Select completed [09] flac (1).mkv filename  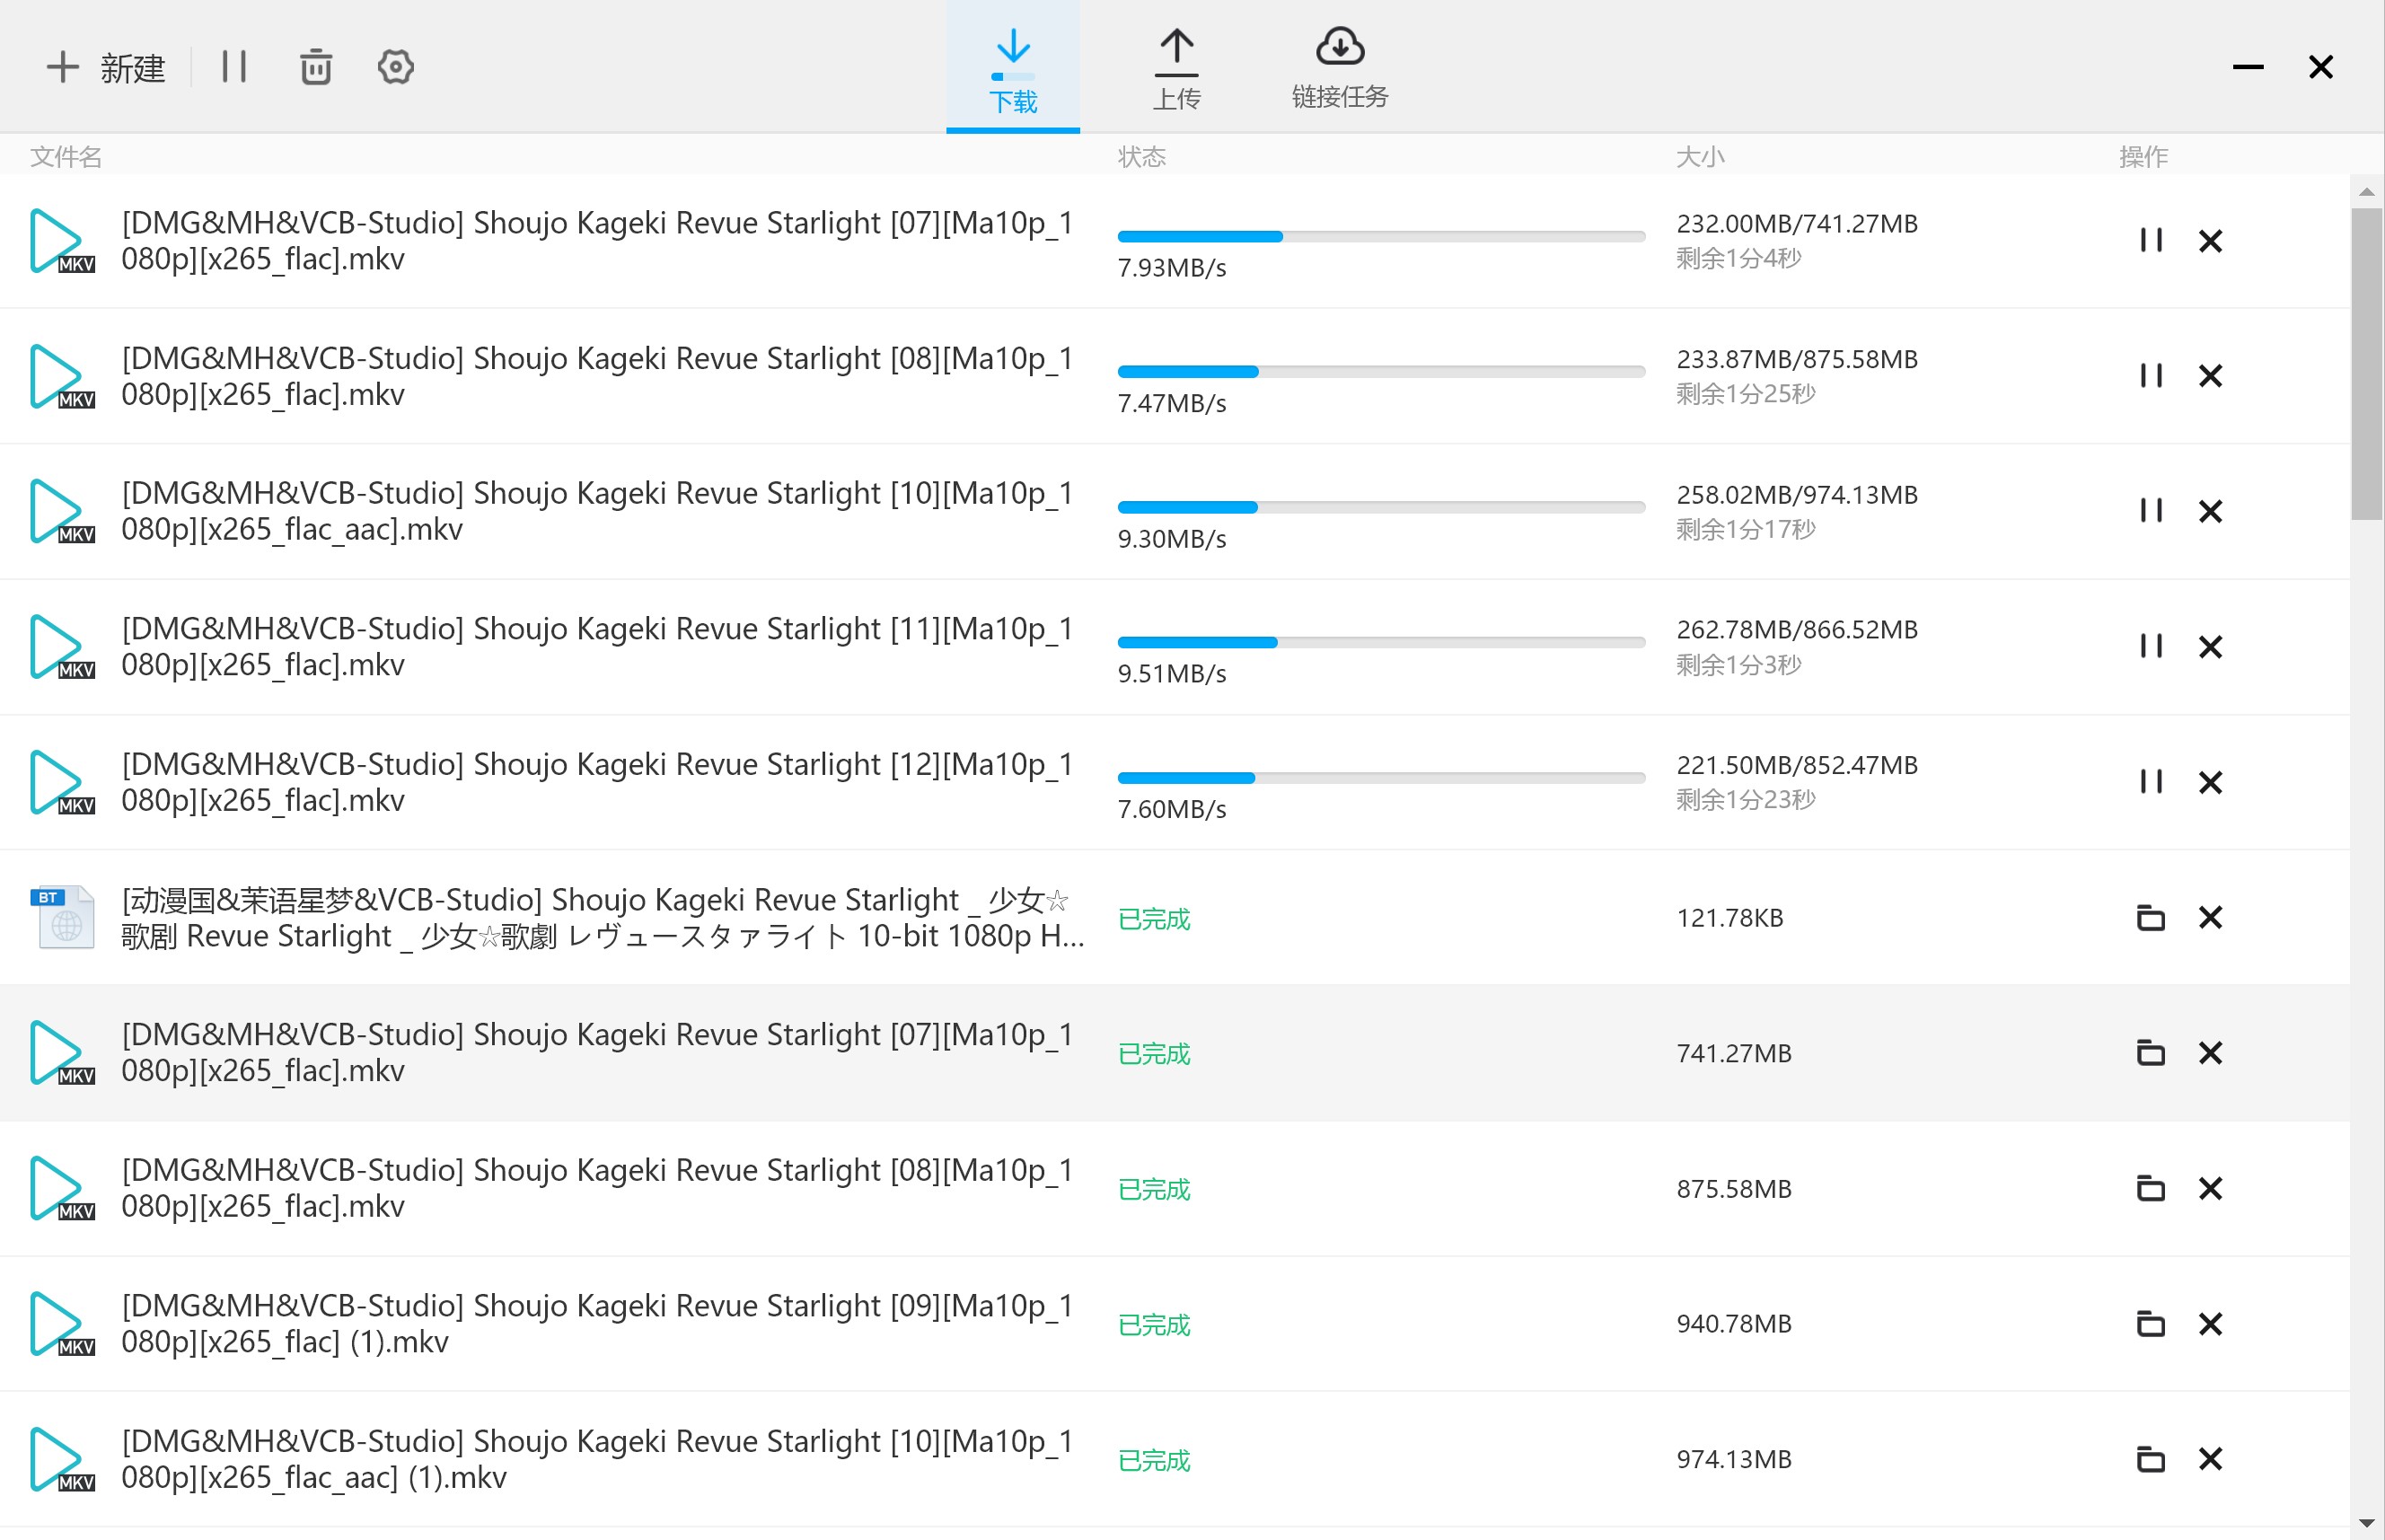click(x=598, y=1323)
